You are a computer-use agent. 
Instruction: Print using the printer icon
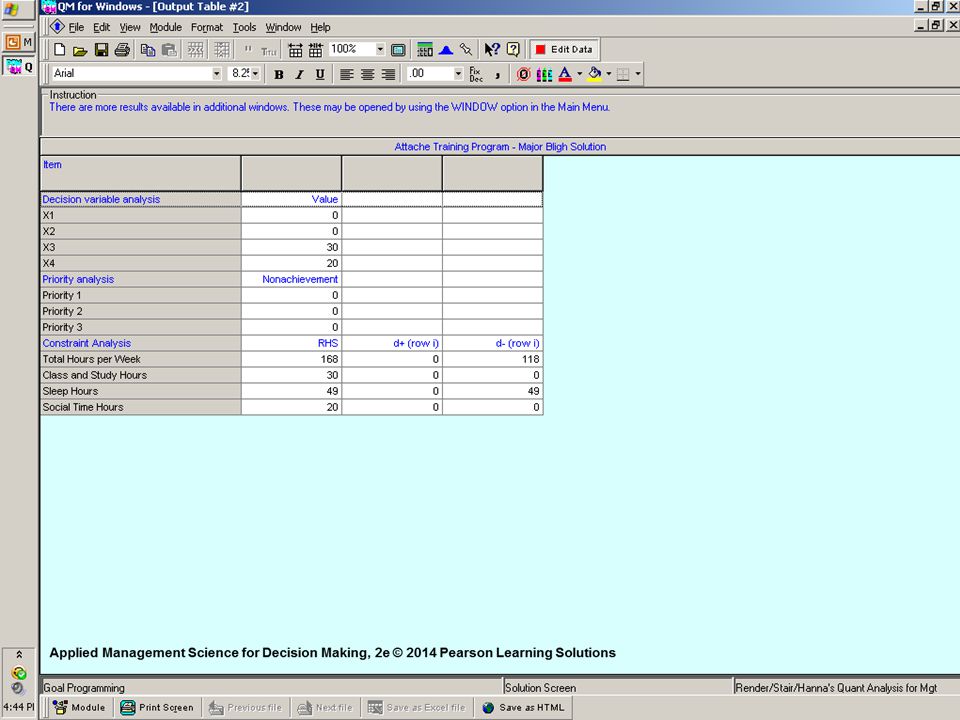[x=122, y=50]
